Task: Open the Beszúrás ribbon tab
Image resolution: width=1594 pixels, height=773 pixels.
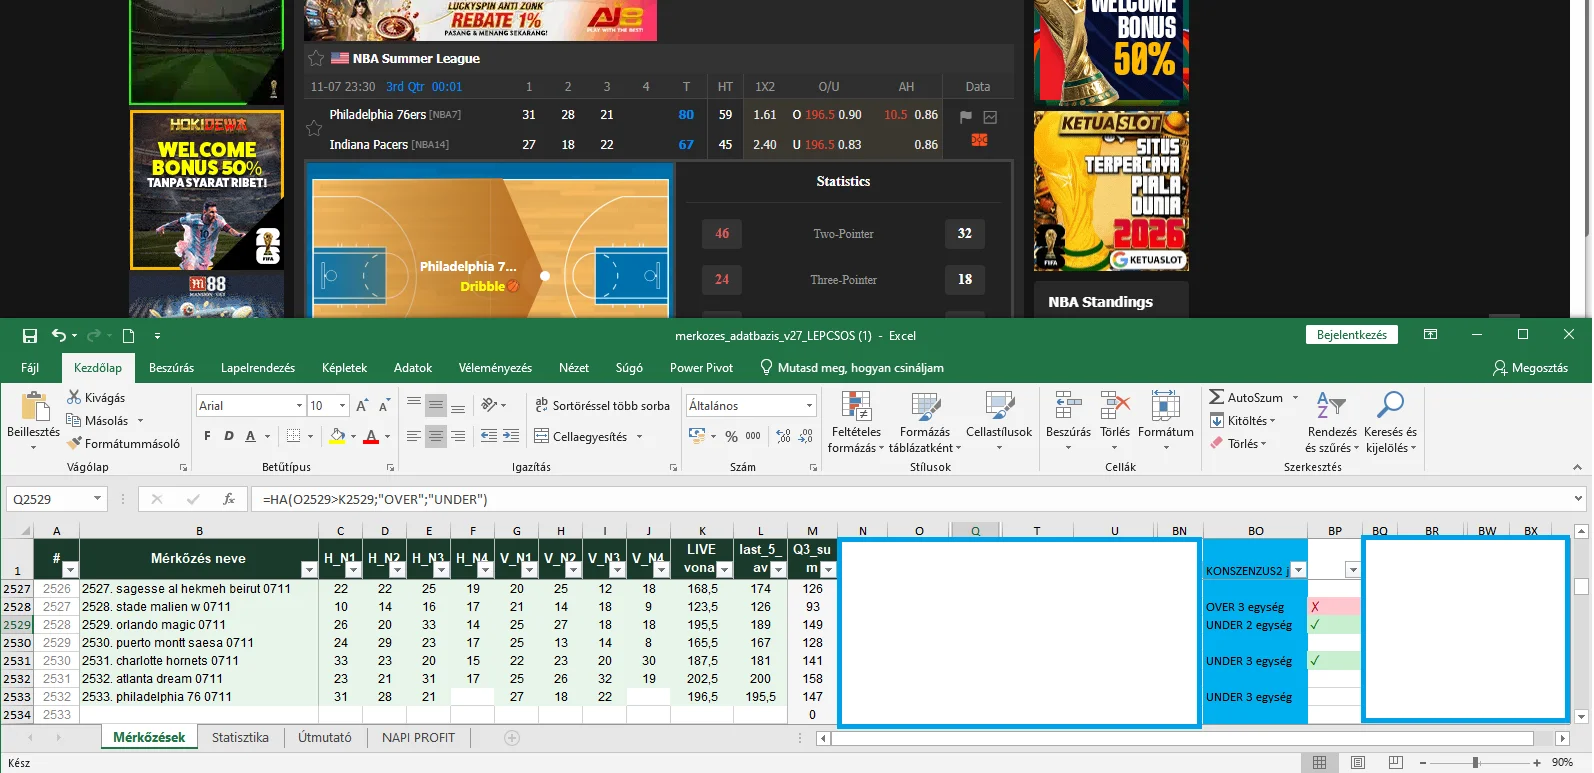Action: (172, 368)
